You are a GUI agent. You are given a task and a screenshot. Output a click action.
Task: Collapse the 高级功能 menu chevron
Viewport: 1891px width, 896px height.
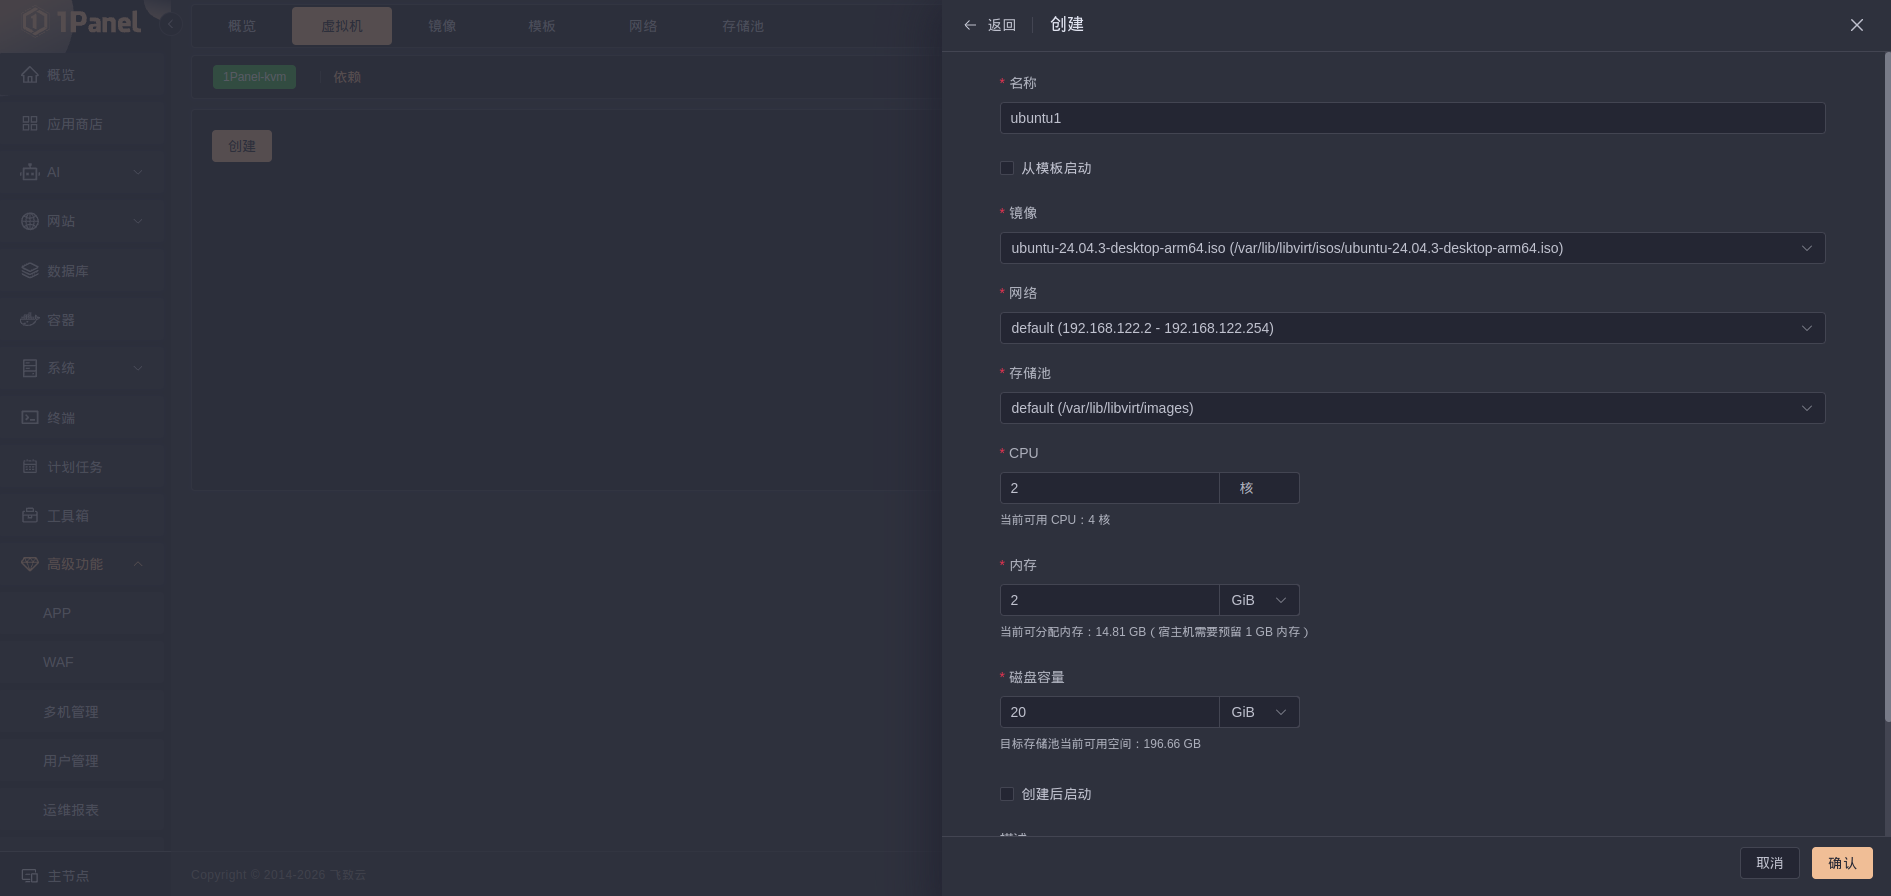[x=138, y=564]
